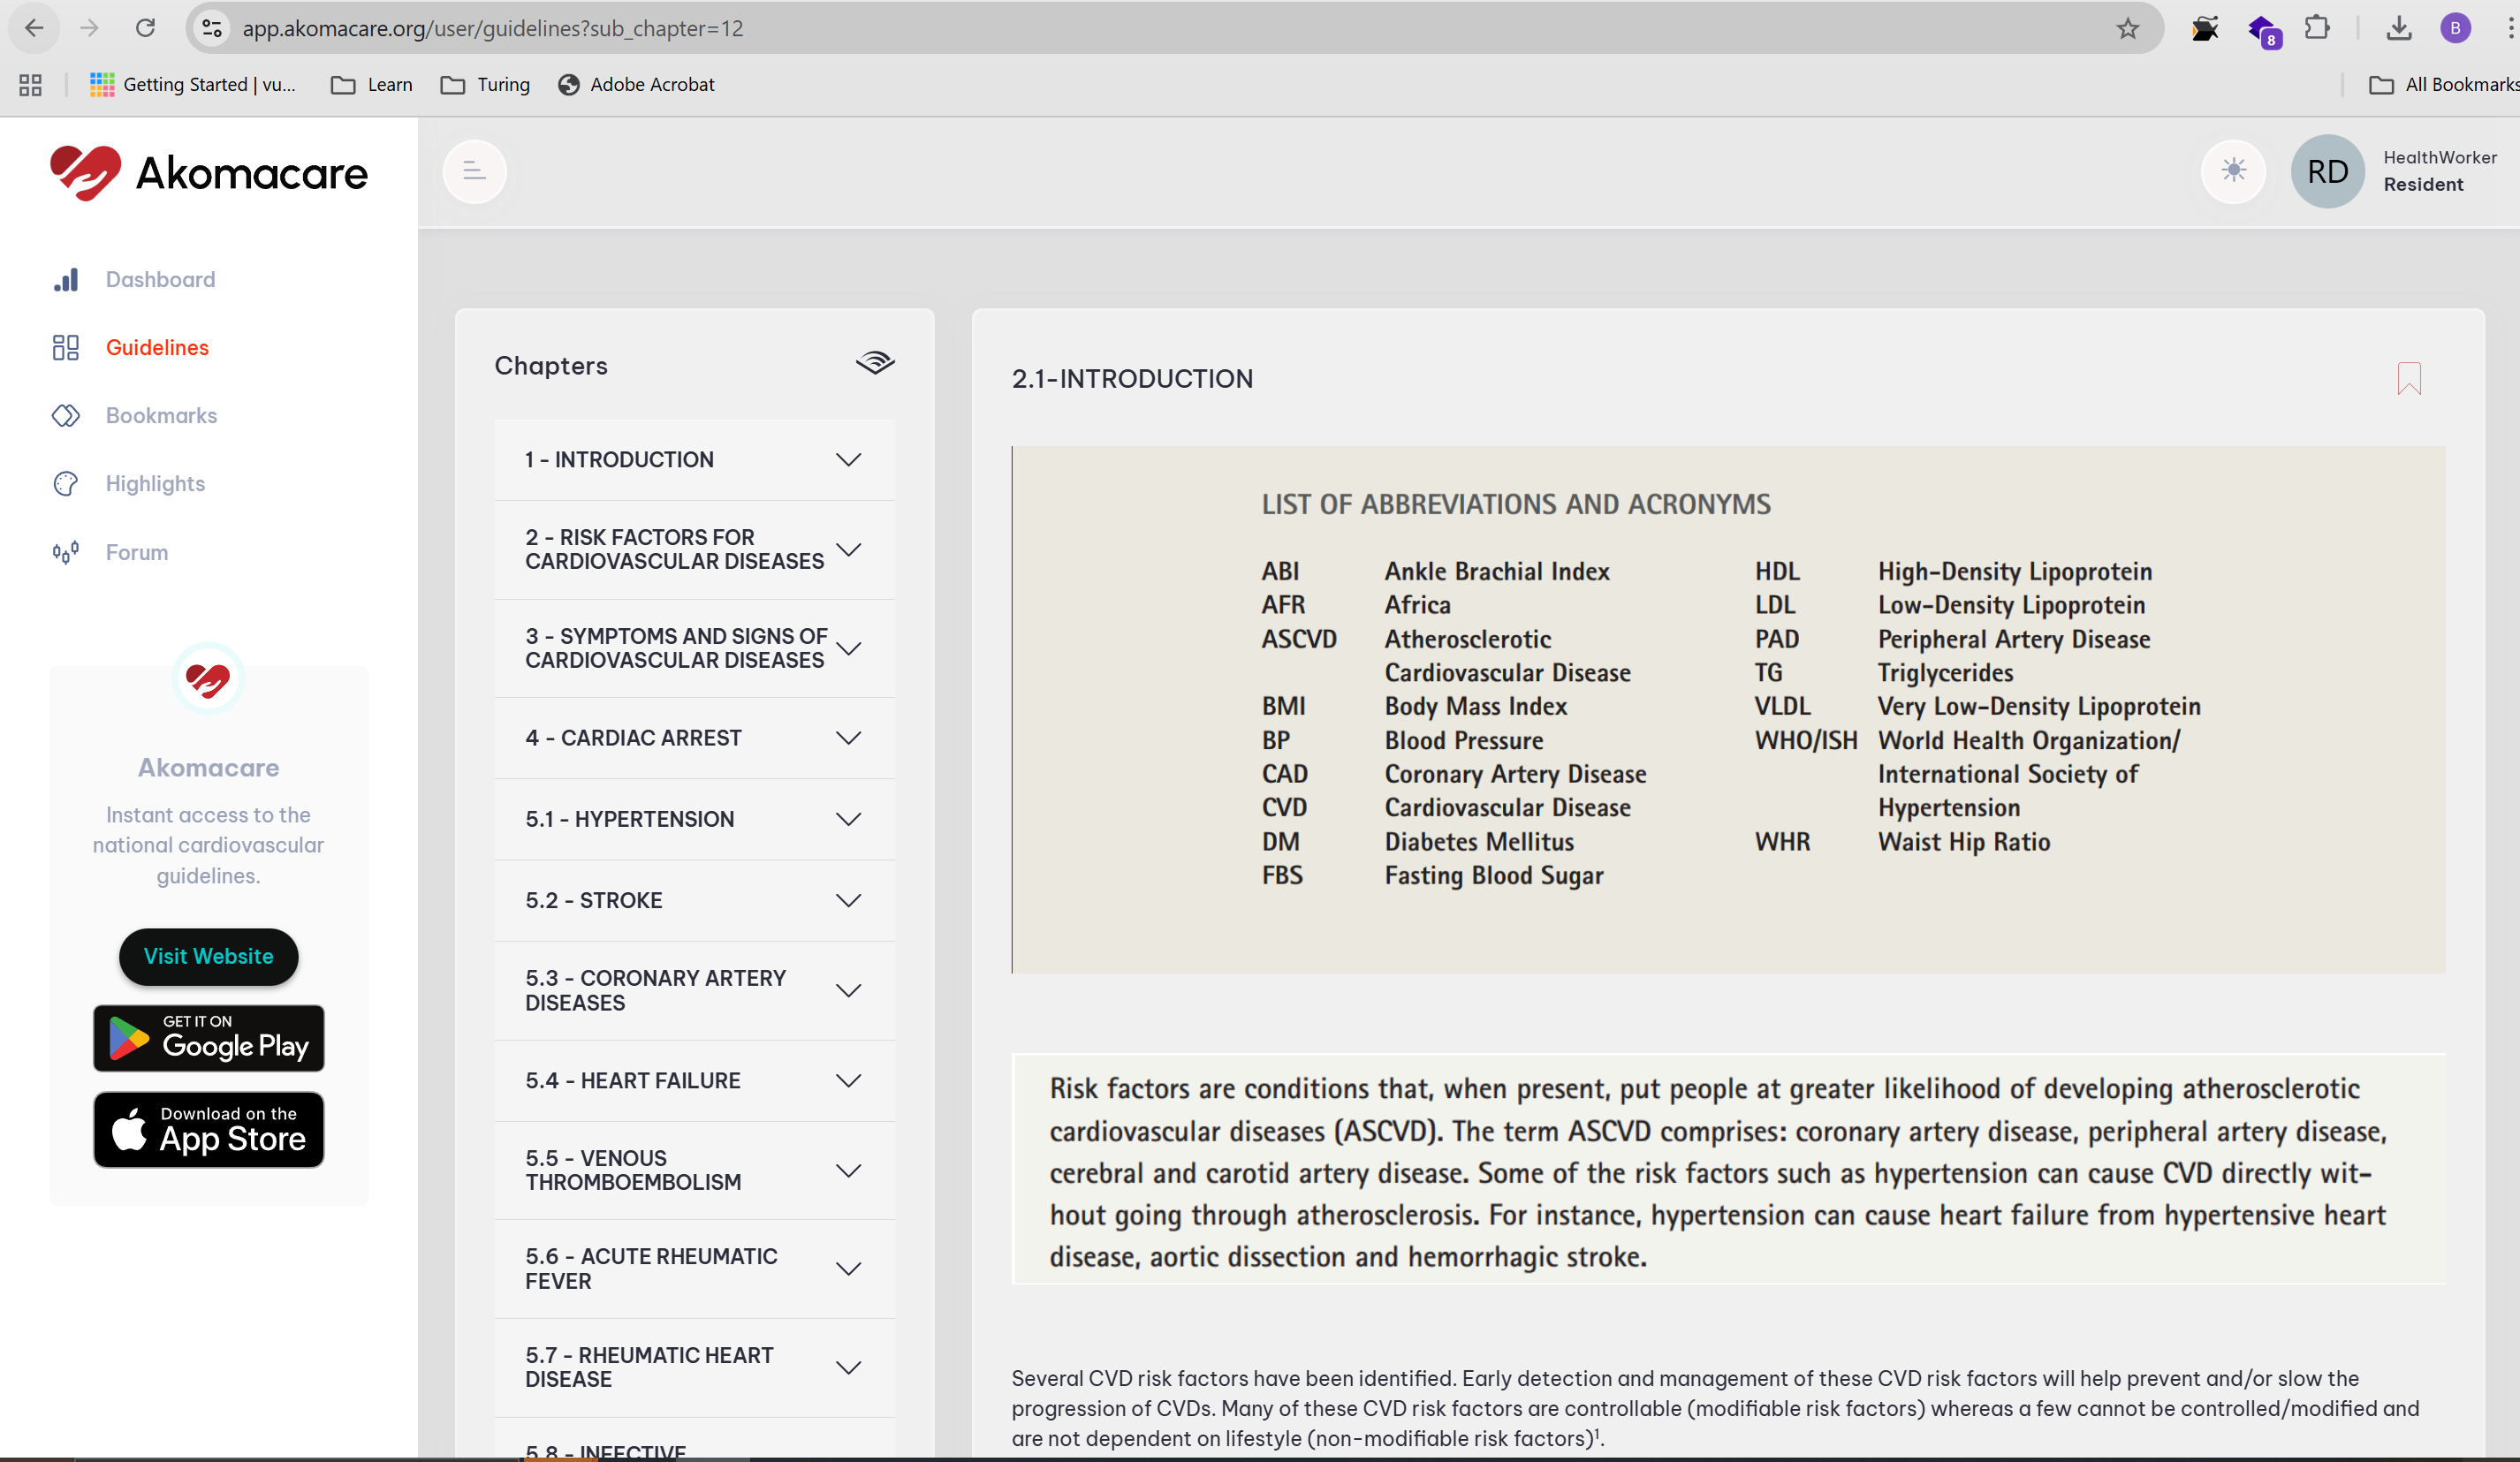The width and height of the screenshot is (2520, 1462).
Task: Click the Visit Website button
Action: [x=208, y=957]
